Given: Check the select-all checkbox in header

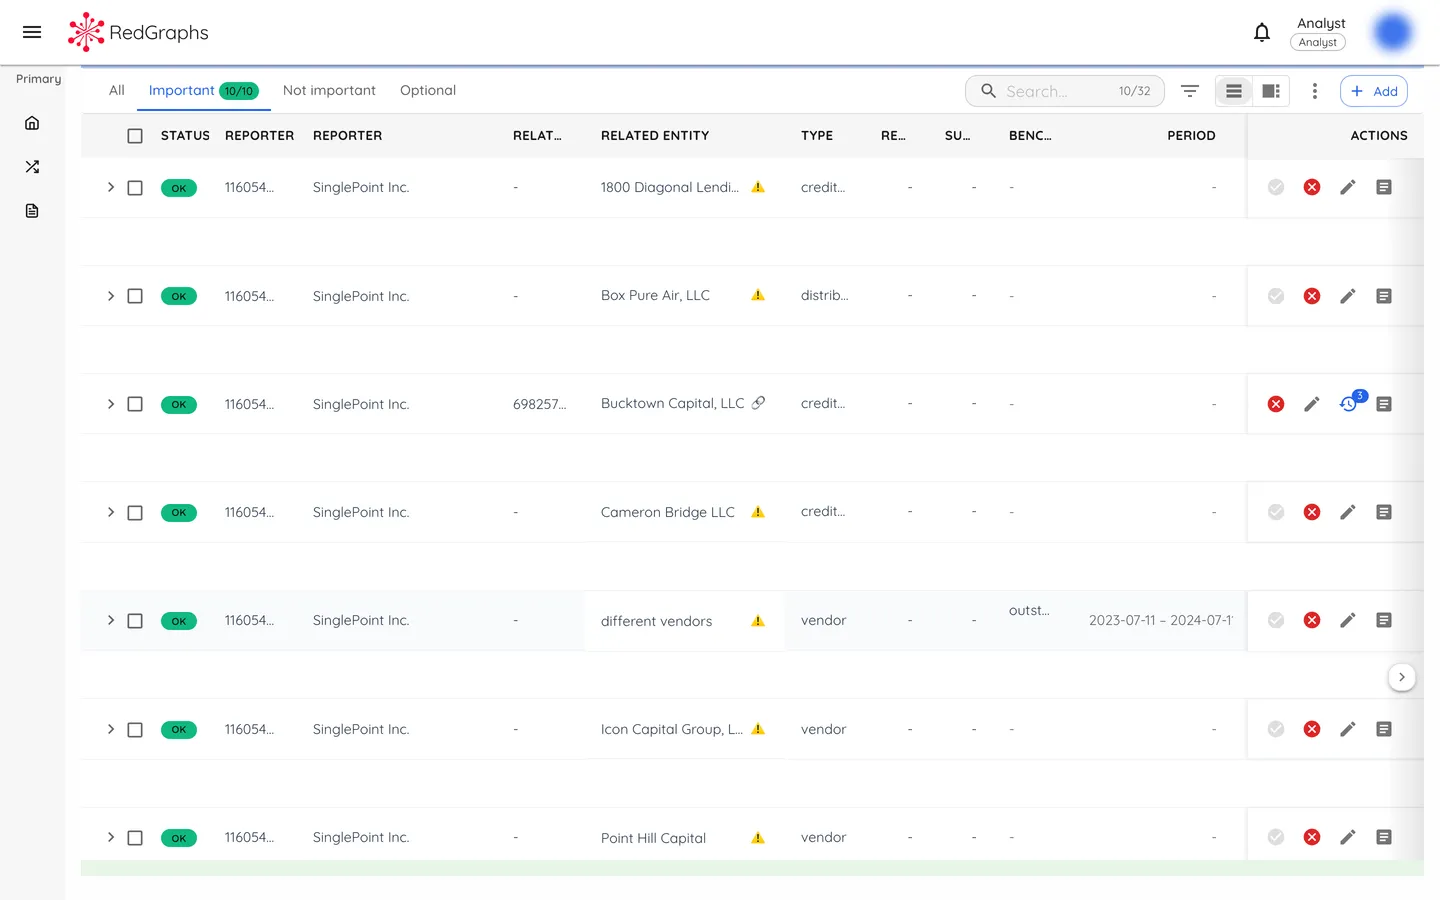Looking at the screenshot, I should click(135, 135).
